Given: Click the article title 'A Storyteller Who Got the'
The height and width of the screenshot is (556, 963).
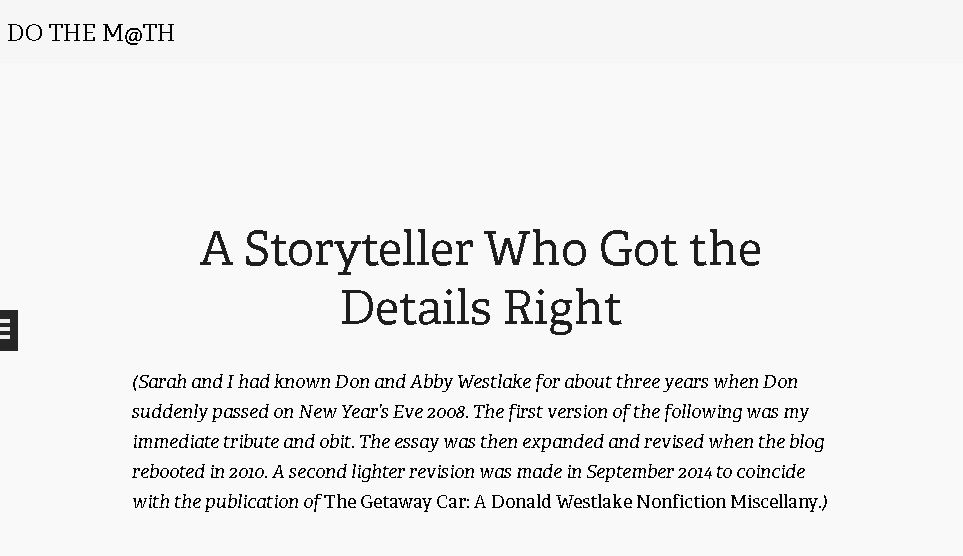Looking at the screenshot, I should click(x=481, y=249).
